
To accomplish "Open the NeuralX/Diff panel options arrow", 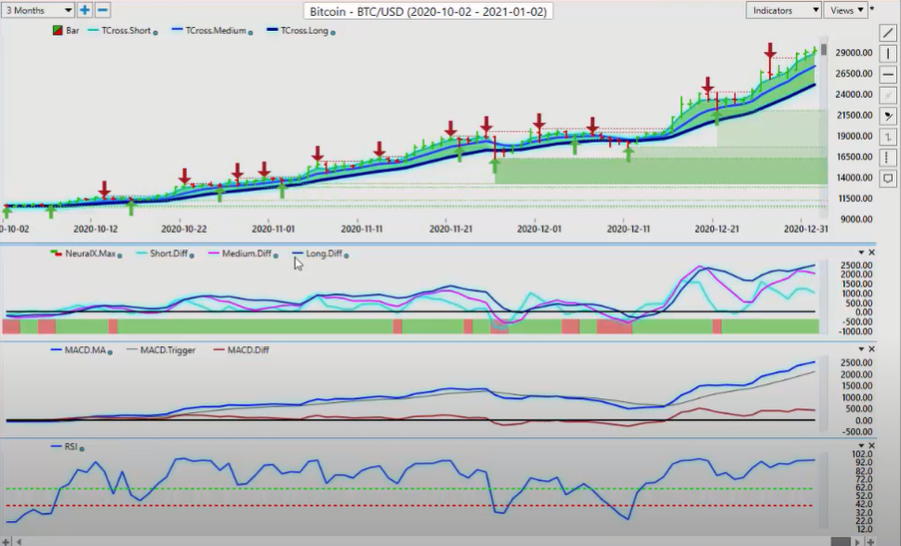I will point(861,252).
